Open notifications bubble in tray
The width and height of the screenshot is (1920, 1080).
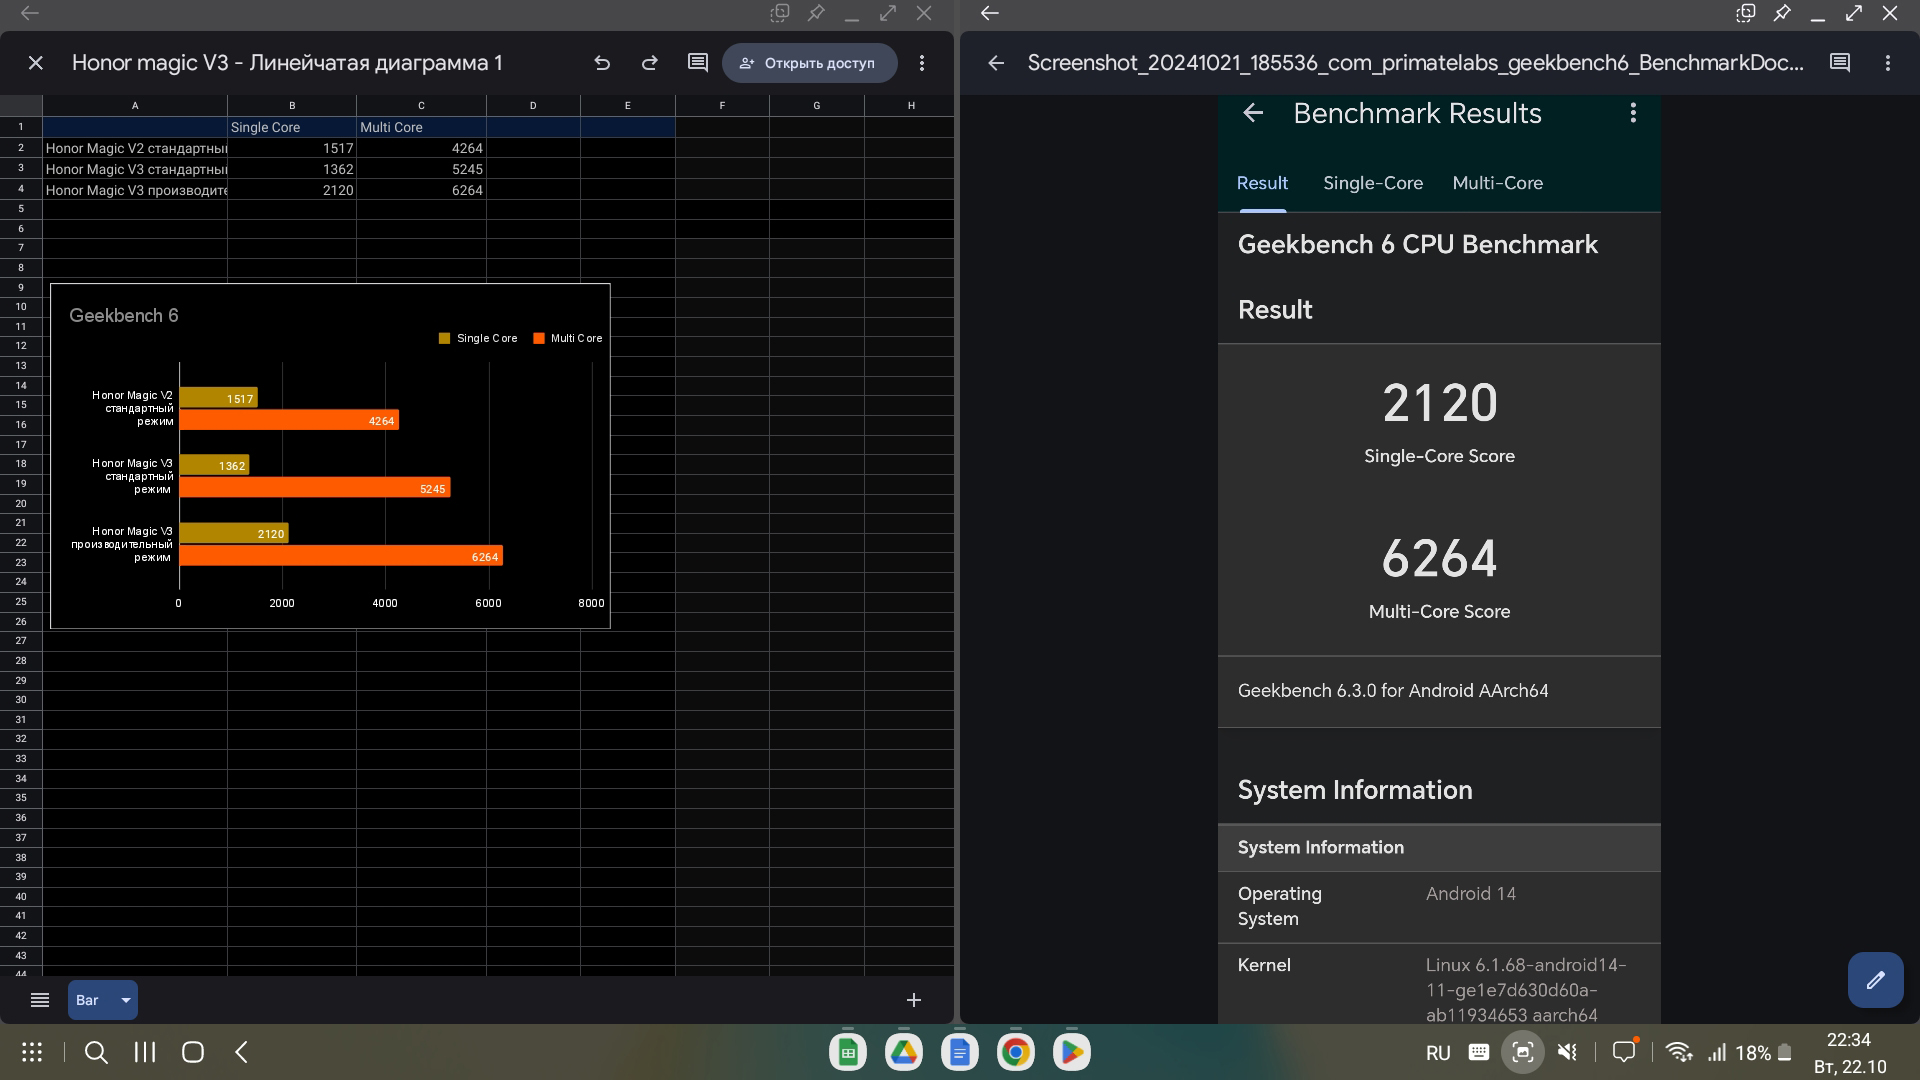coord(1624,1051)
